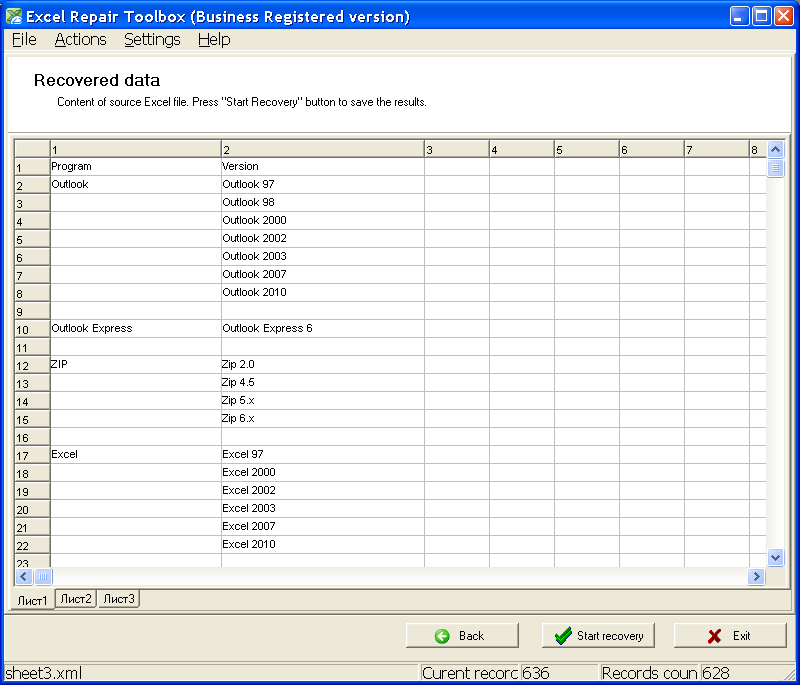Click the Start recovery button
This screenshot has height=685, width=800.
[x=598, y=636]
